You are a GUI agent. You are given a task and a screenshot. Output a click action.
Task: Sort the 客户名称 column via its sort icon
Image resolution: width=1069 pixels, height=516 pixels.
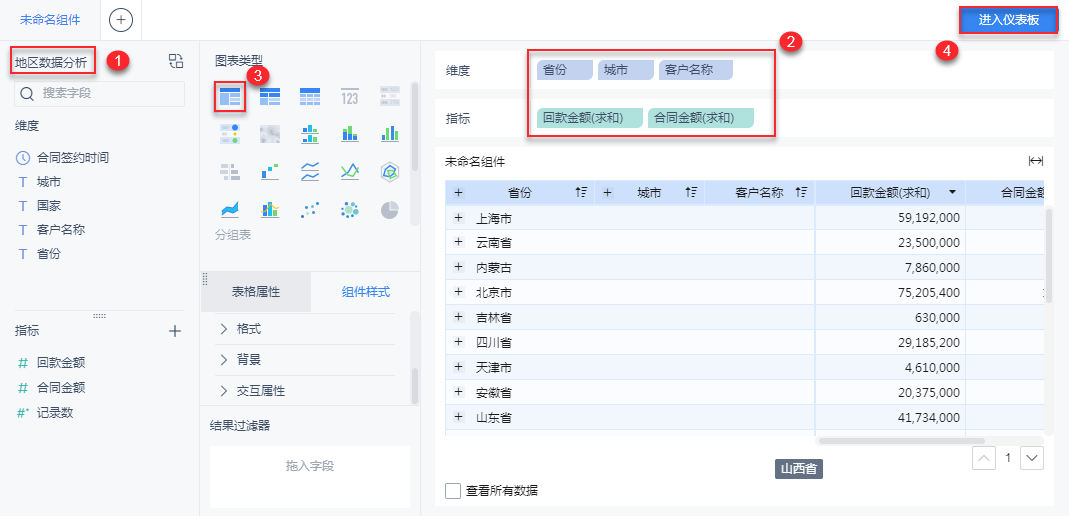point(801,193)
